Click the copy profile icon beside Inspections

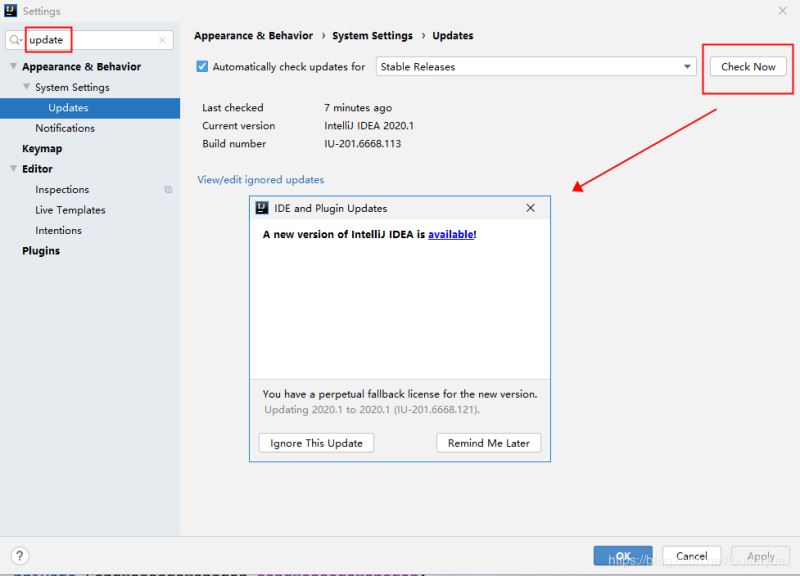(x=168, y=189)
